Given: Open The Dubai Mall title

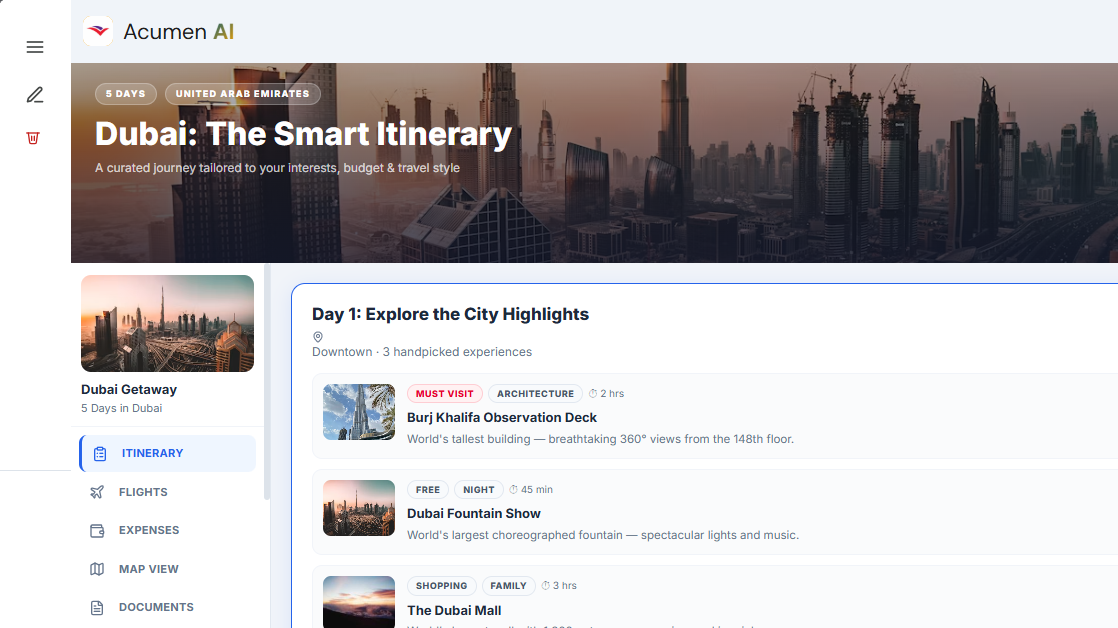Looking at the screenshot, I should (454, 611).
